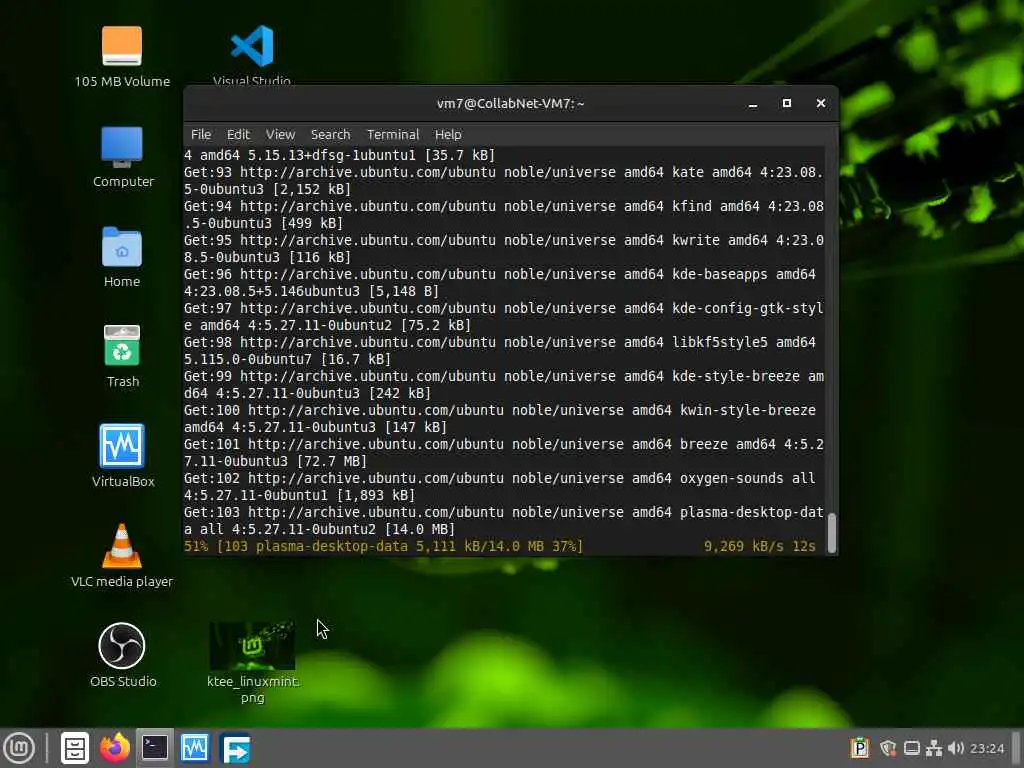This screenshot has width=1024, height=768.
Task: Click the Get:96 kde-baseapps line
Action: click(x=500, y=283)
